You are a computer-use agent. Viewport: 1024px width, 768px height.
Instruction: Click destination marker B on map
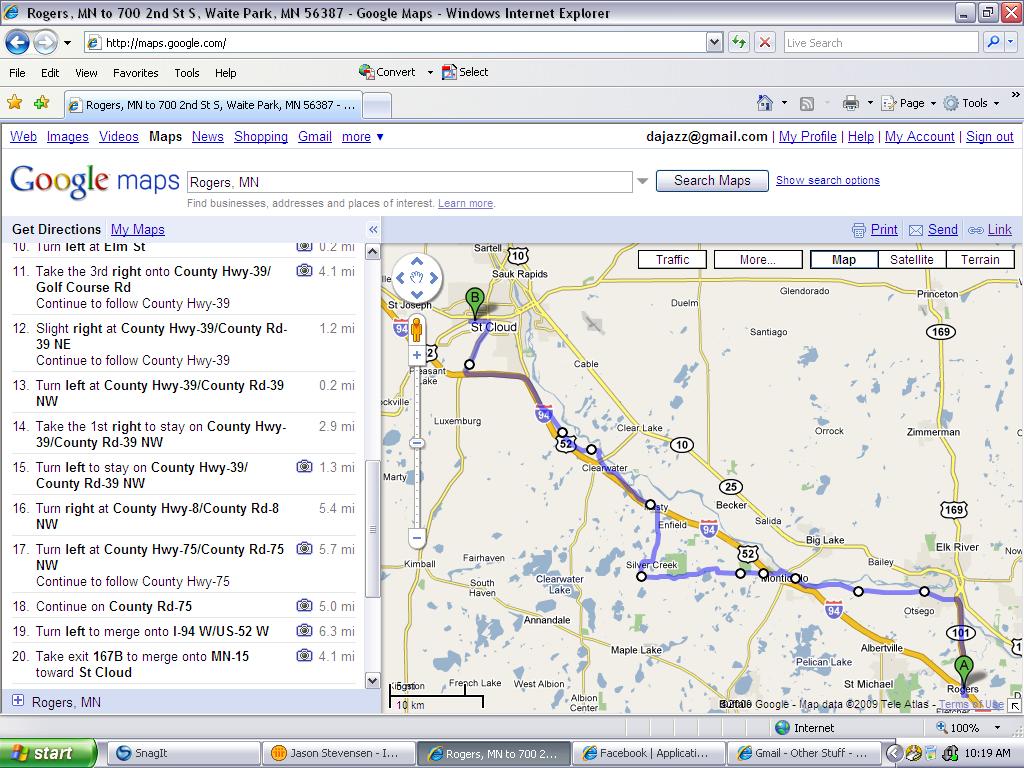coord(475,303)
